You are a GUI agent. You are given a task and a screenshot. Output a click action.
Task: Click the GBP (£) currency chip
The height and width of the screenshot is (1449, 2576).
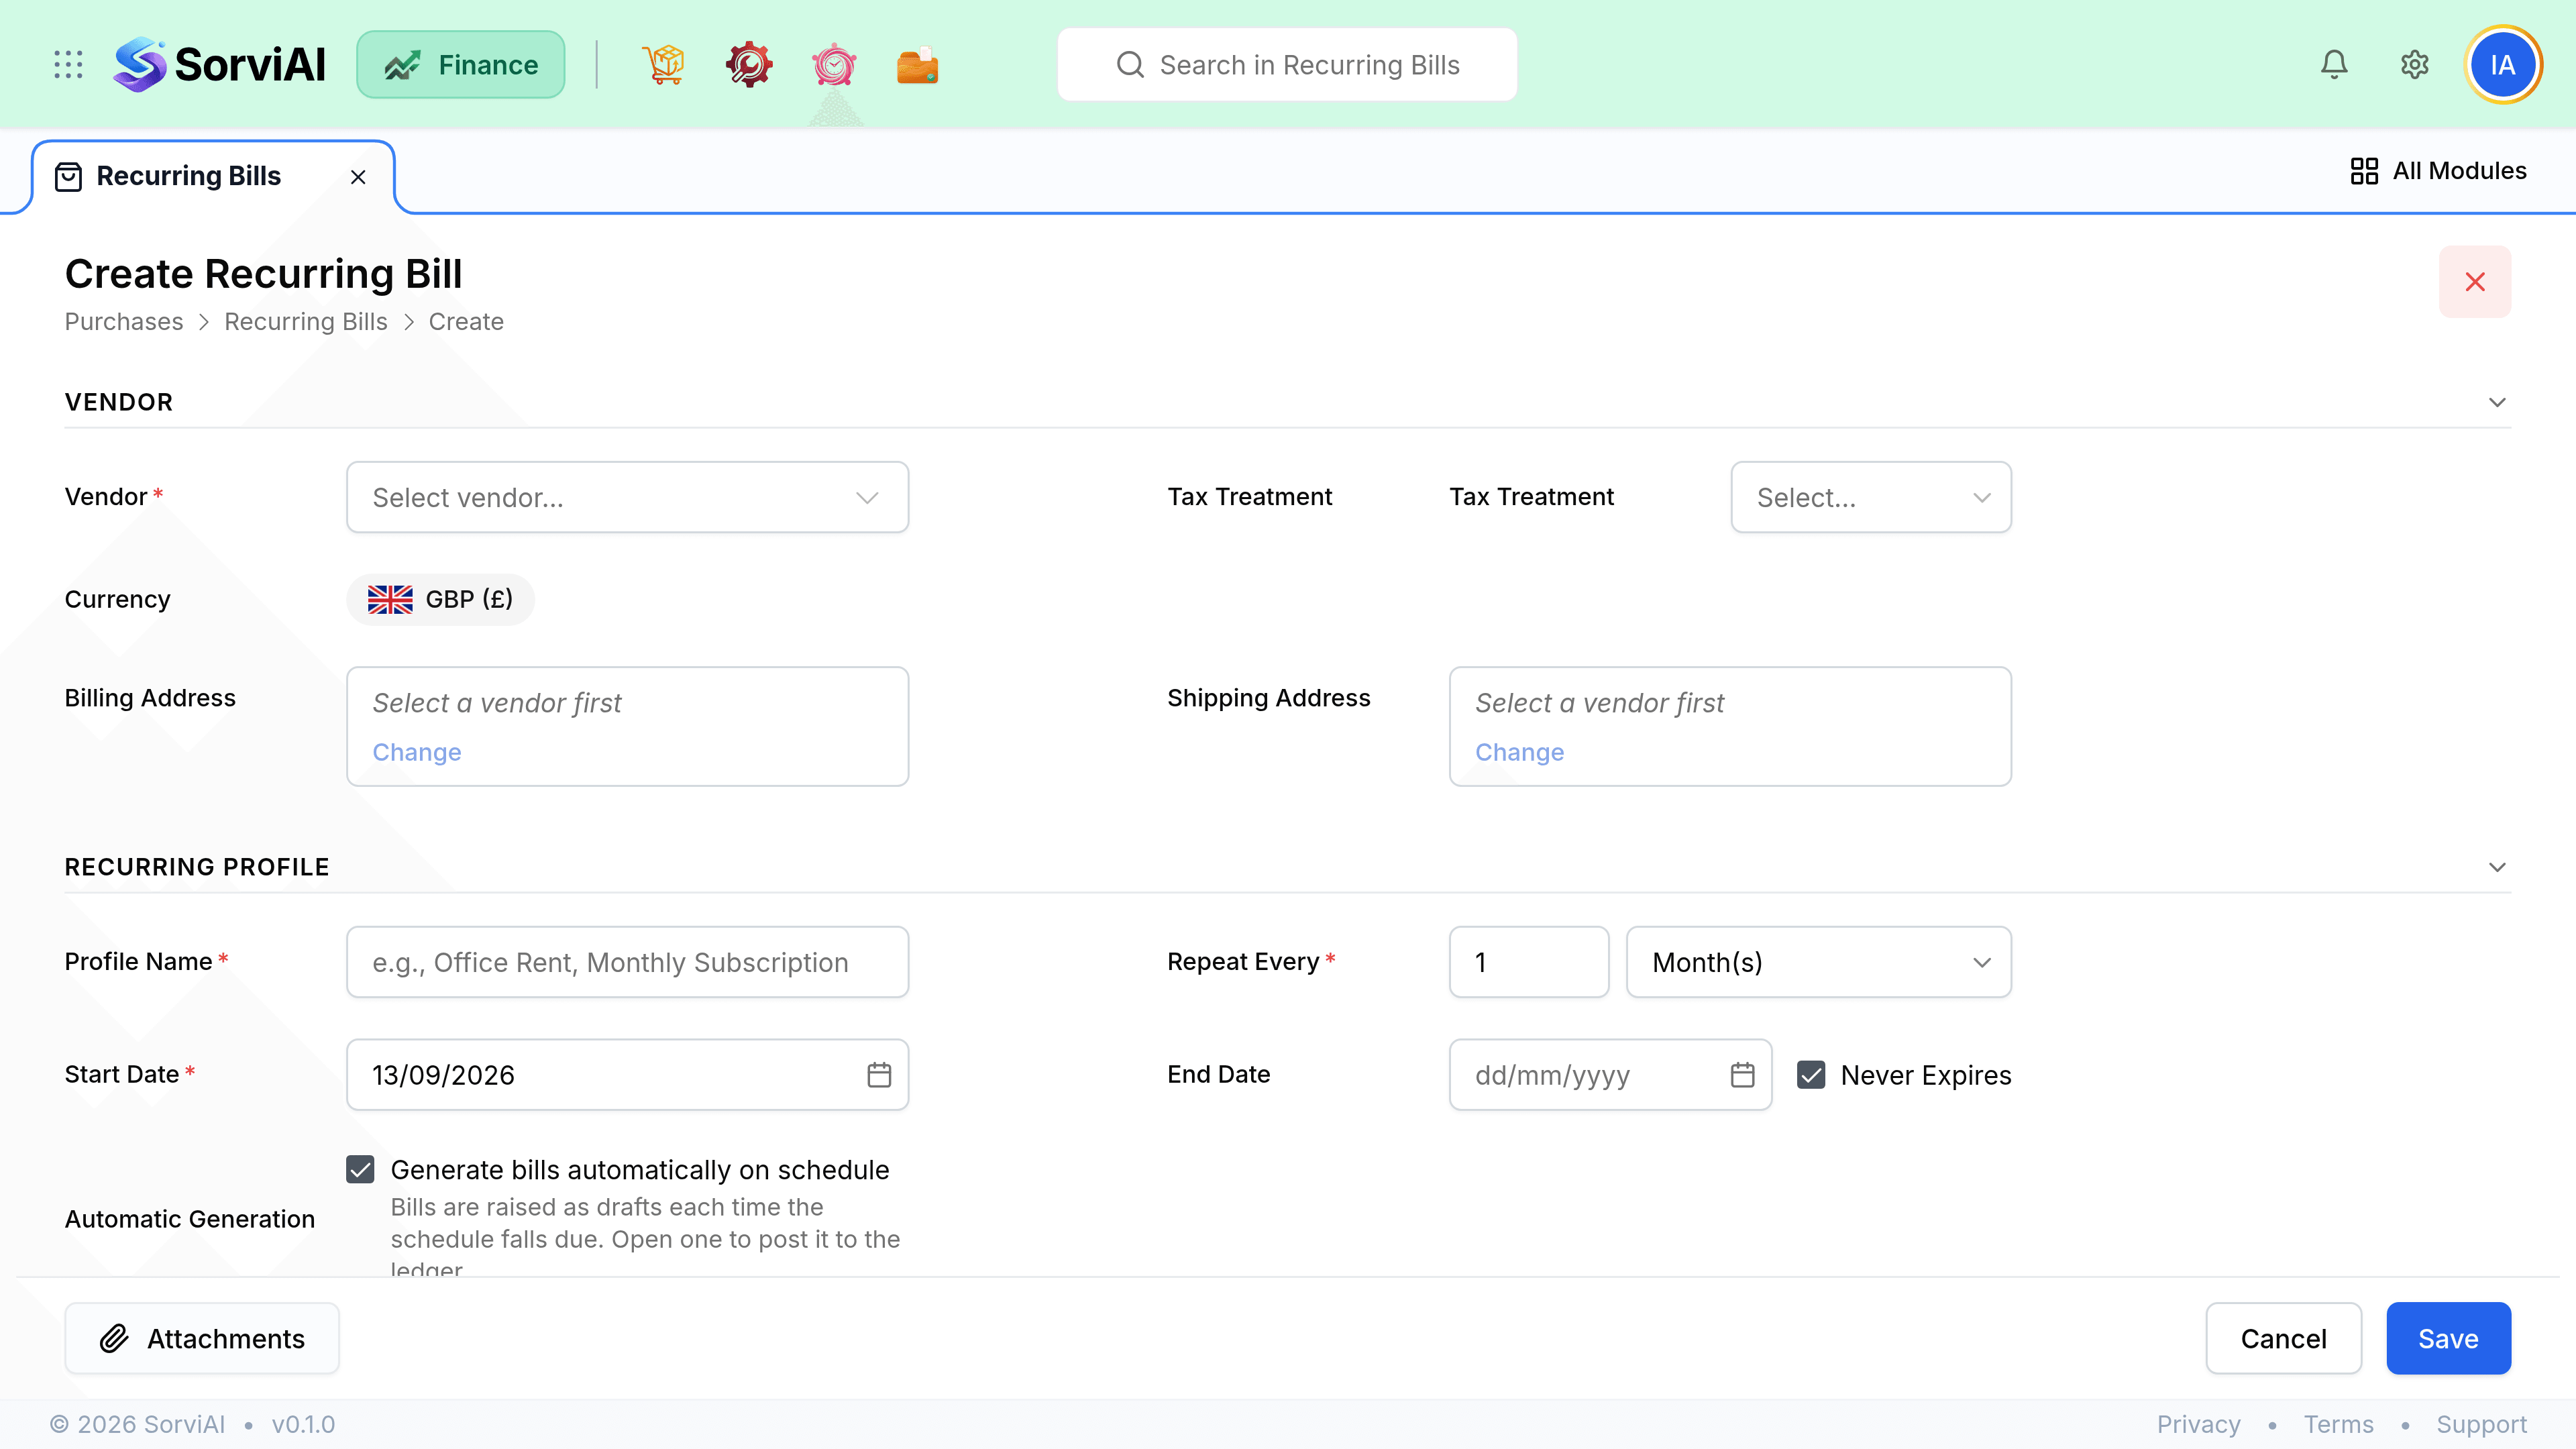tap(440, 599)
